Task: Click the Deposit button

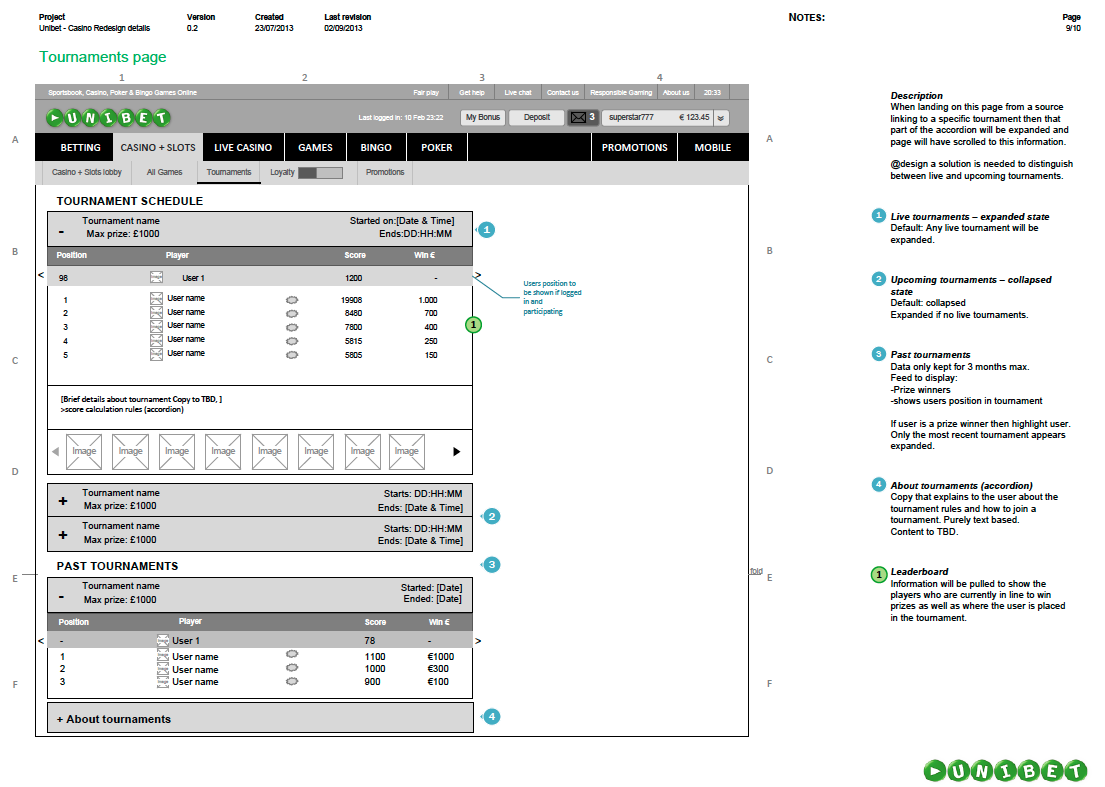Action: tap(537, 117)
